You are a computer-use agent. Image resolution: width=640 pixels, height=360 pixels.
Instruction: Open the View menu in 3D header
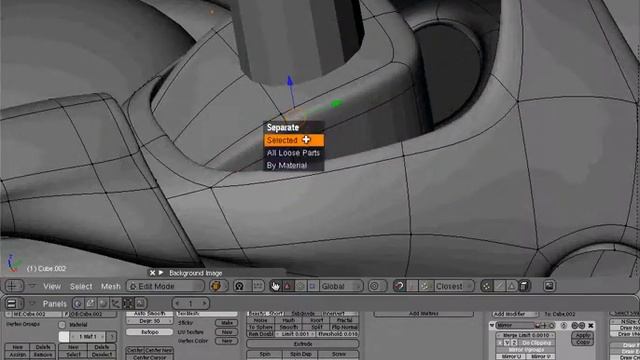52,287
